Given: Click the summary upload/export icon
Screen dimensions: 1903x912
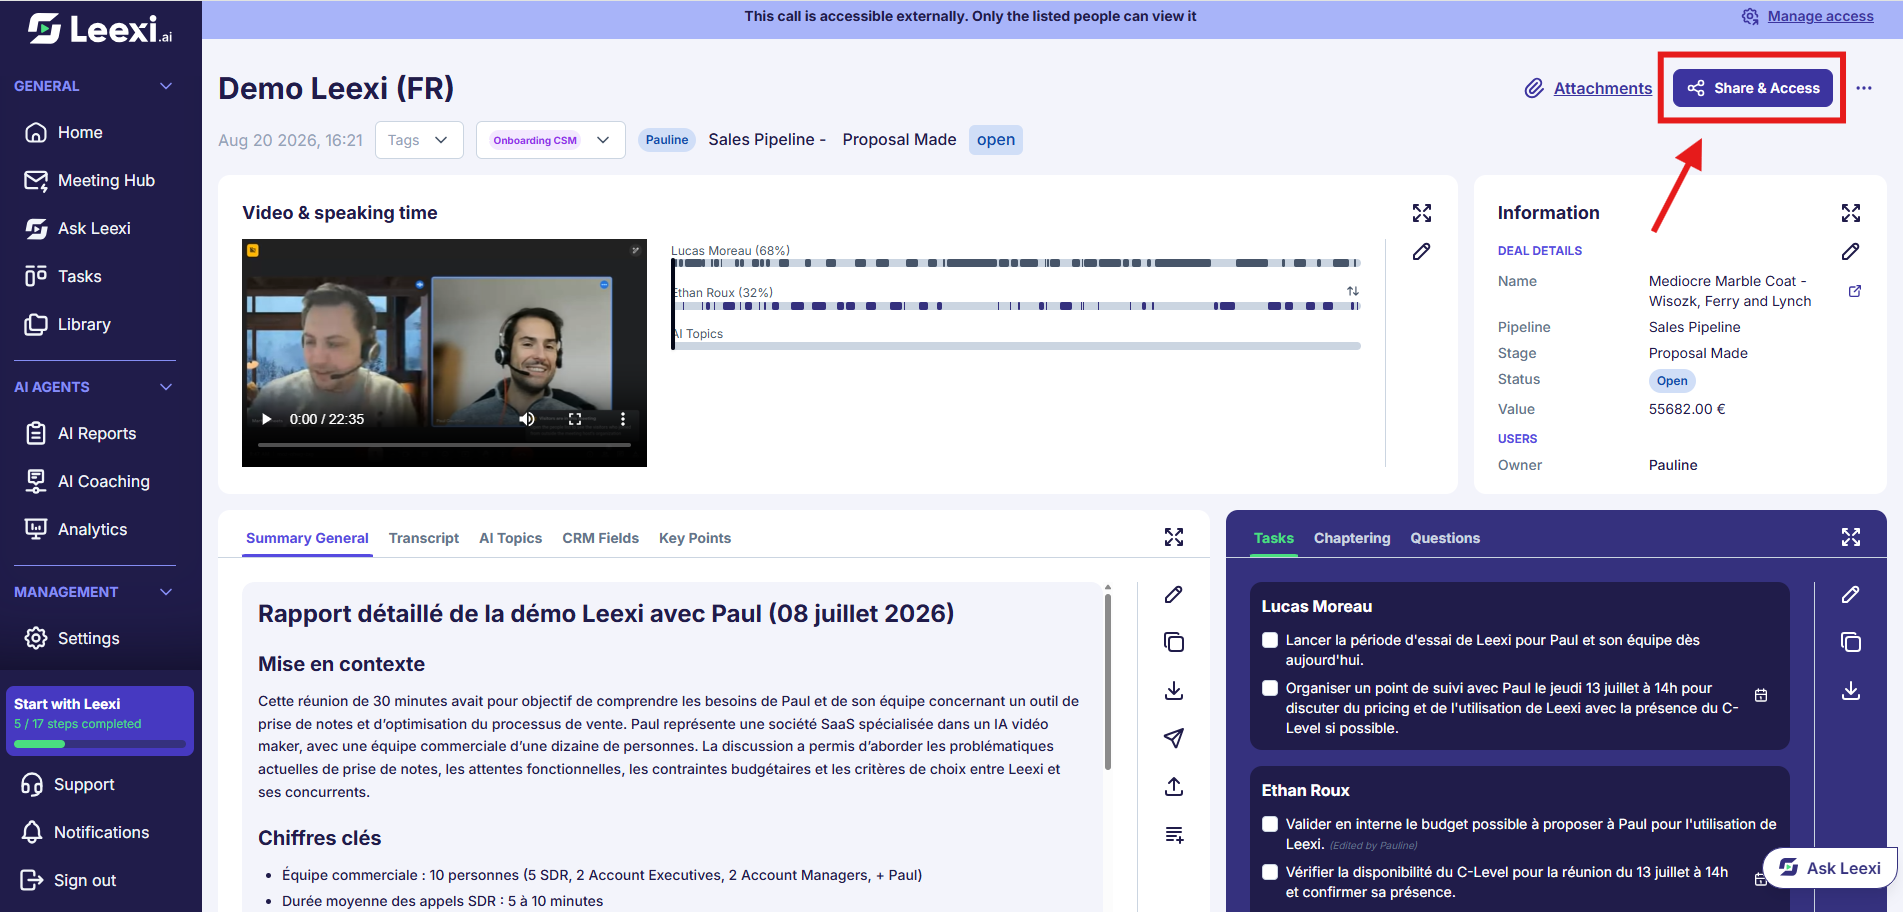Looking at the screenshot, I should click(1174, 787).
